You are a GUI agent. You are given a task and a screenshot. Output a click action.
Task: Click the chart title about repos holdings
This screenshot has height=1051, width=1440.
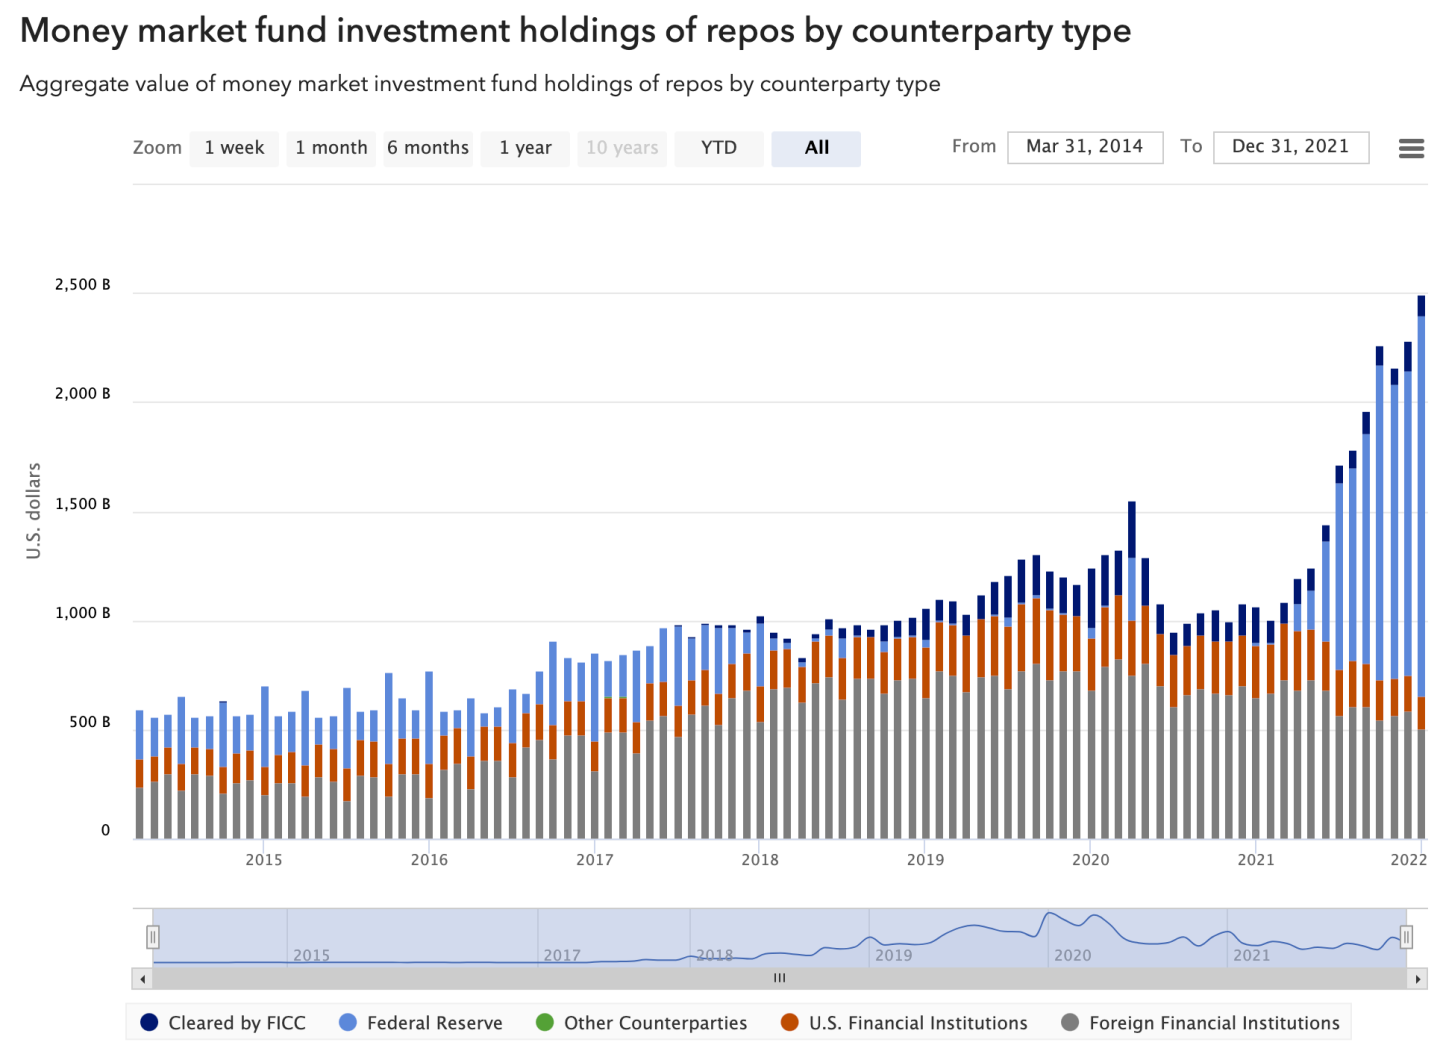pyautogui.click(x=576, y=31)
